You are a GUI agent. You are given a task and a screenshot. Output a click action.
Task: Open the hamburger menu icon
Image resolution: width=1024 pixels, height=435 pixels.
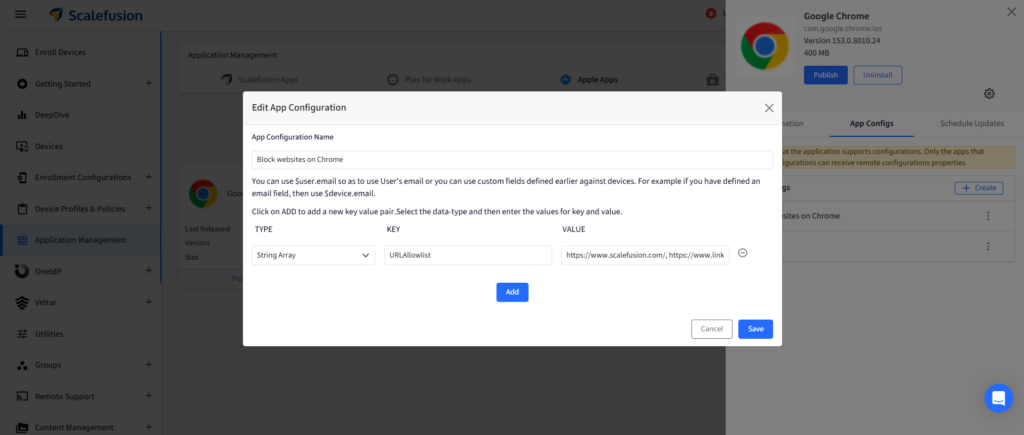tap(21, 14)
